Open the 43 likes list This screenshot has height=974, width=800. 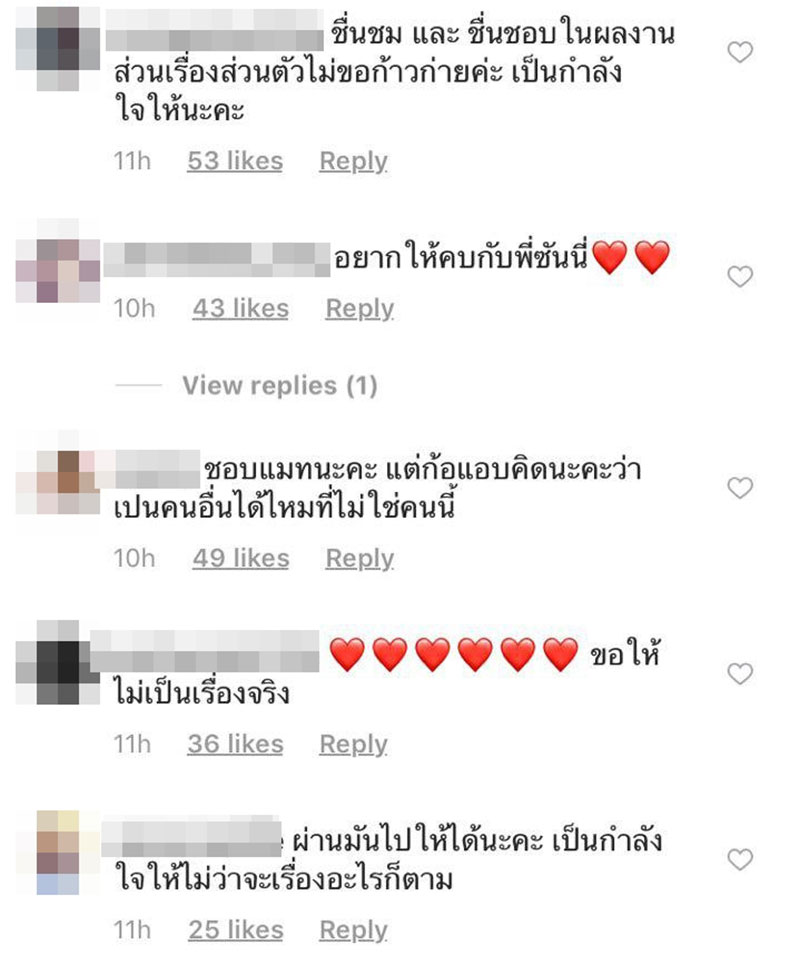[x=240, y=309]
